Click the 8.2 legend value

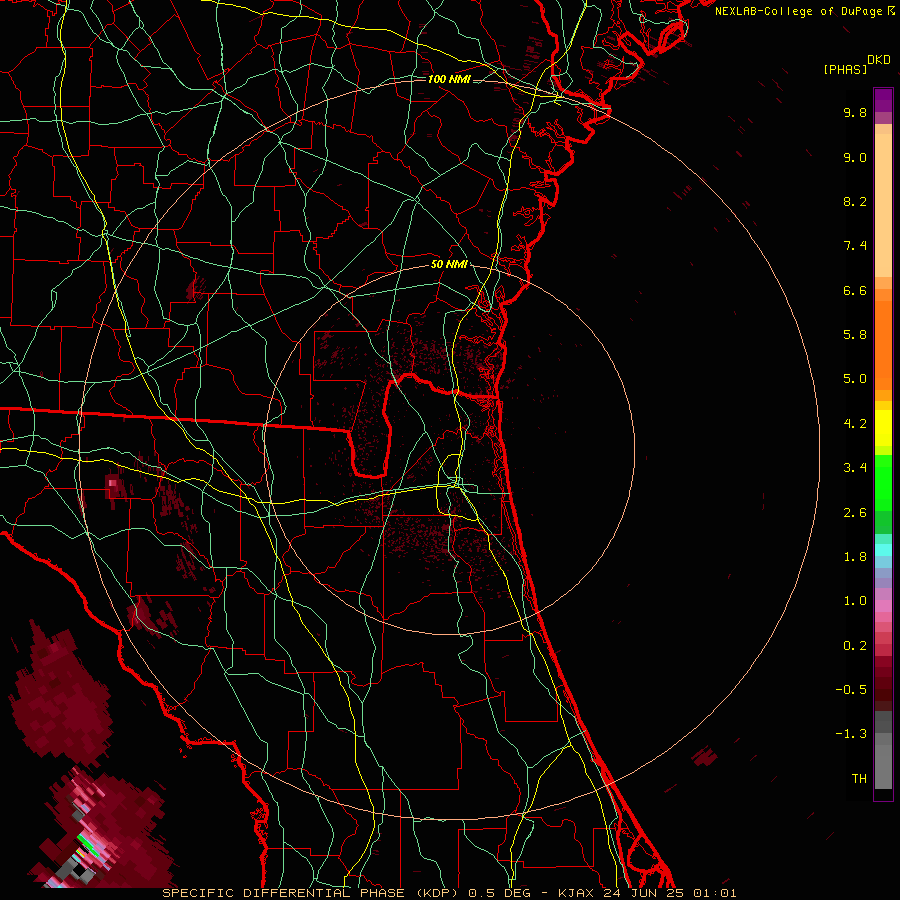[855, 201]
